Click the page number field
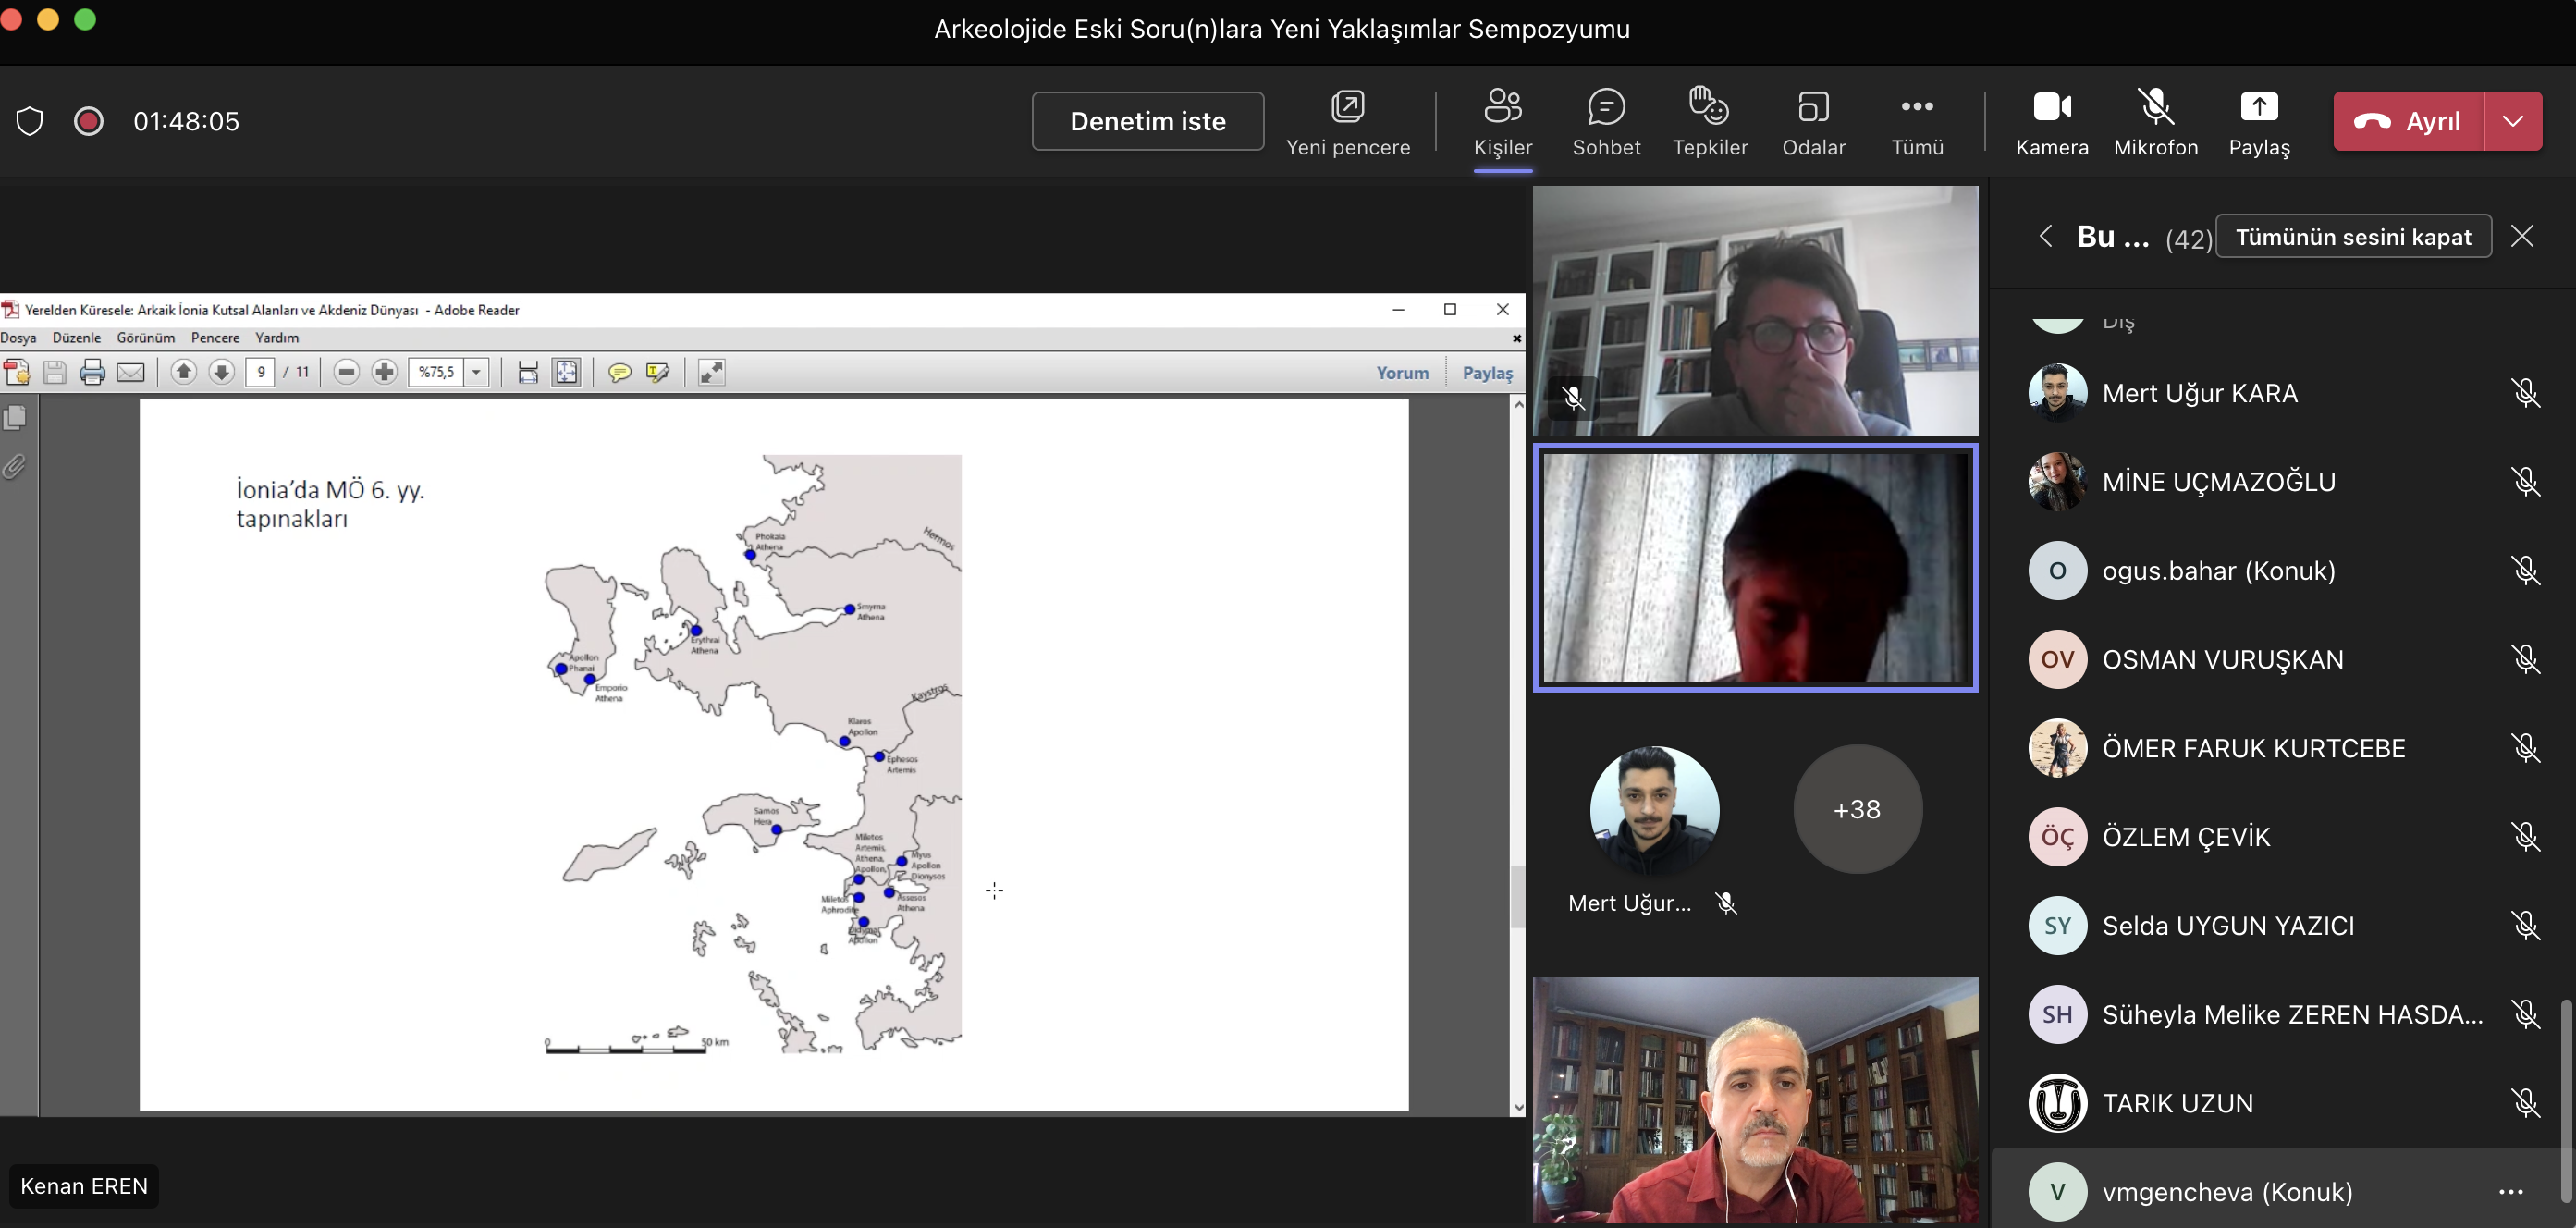The width and height of the screenshot is (2576, 1228). click(x=260, y=372)
